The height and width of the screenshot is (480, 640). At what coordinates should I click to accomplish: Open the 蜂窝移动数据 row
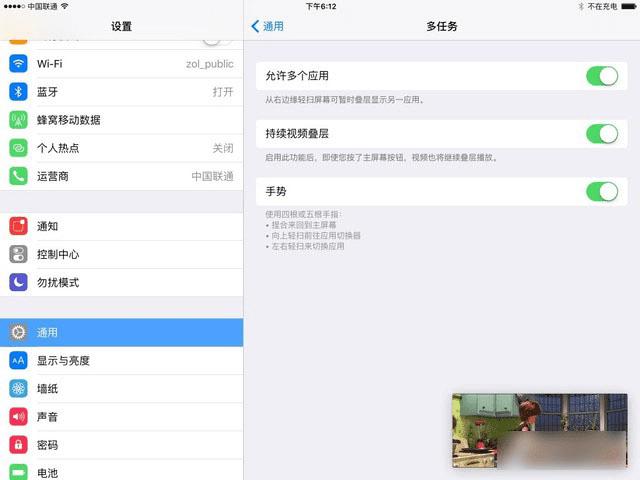tap(121, 120)
